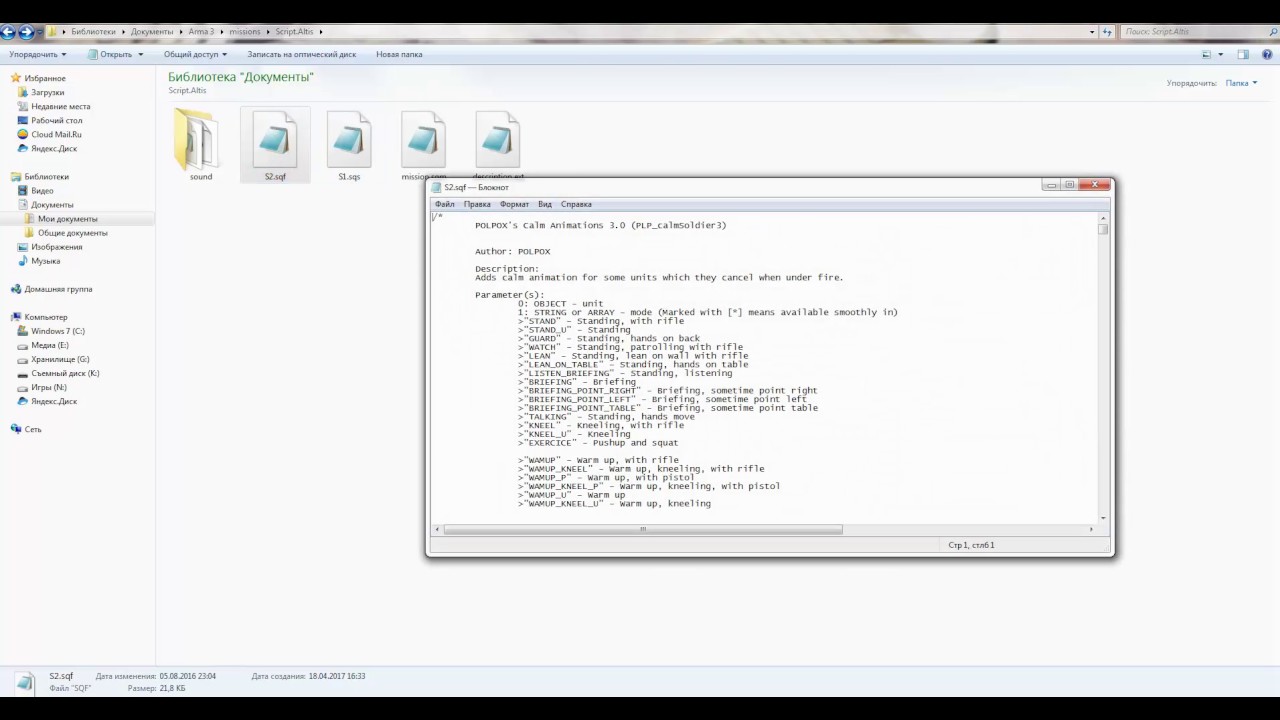The width and height of the screenshot is (1280, 720).
Task: Select Изображения library in sidebar
Action: pos(56,246)
